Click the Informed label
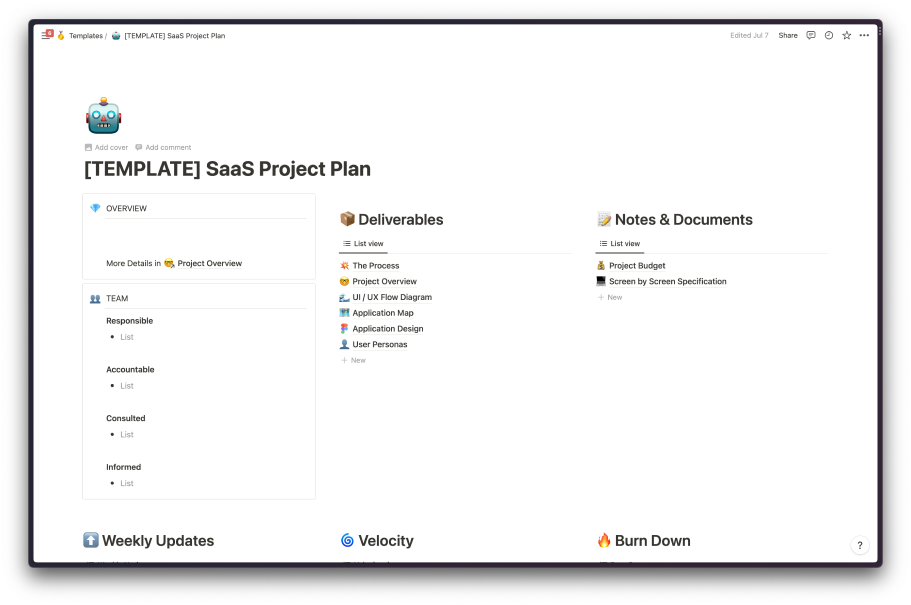 (123, 467)
